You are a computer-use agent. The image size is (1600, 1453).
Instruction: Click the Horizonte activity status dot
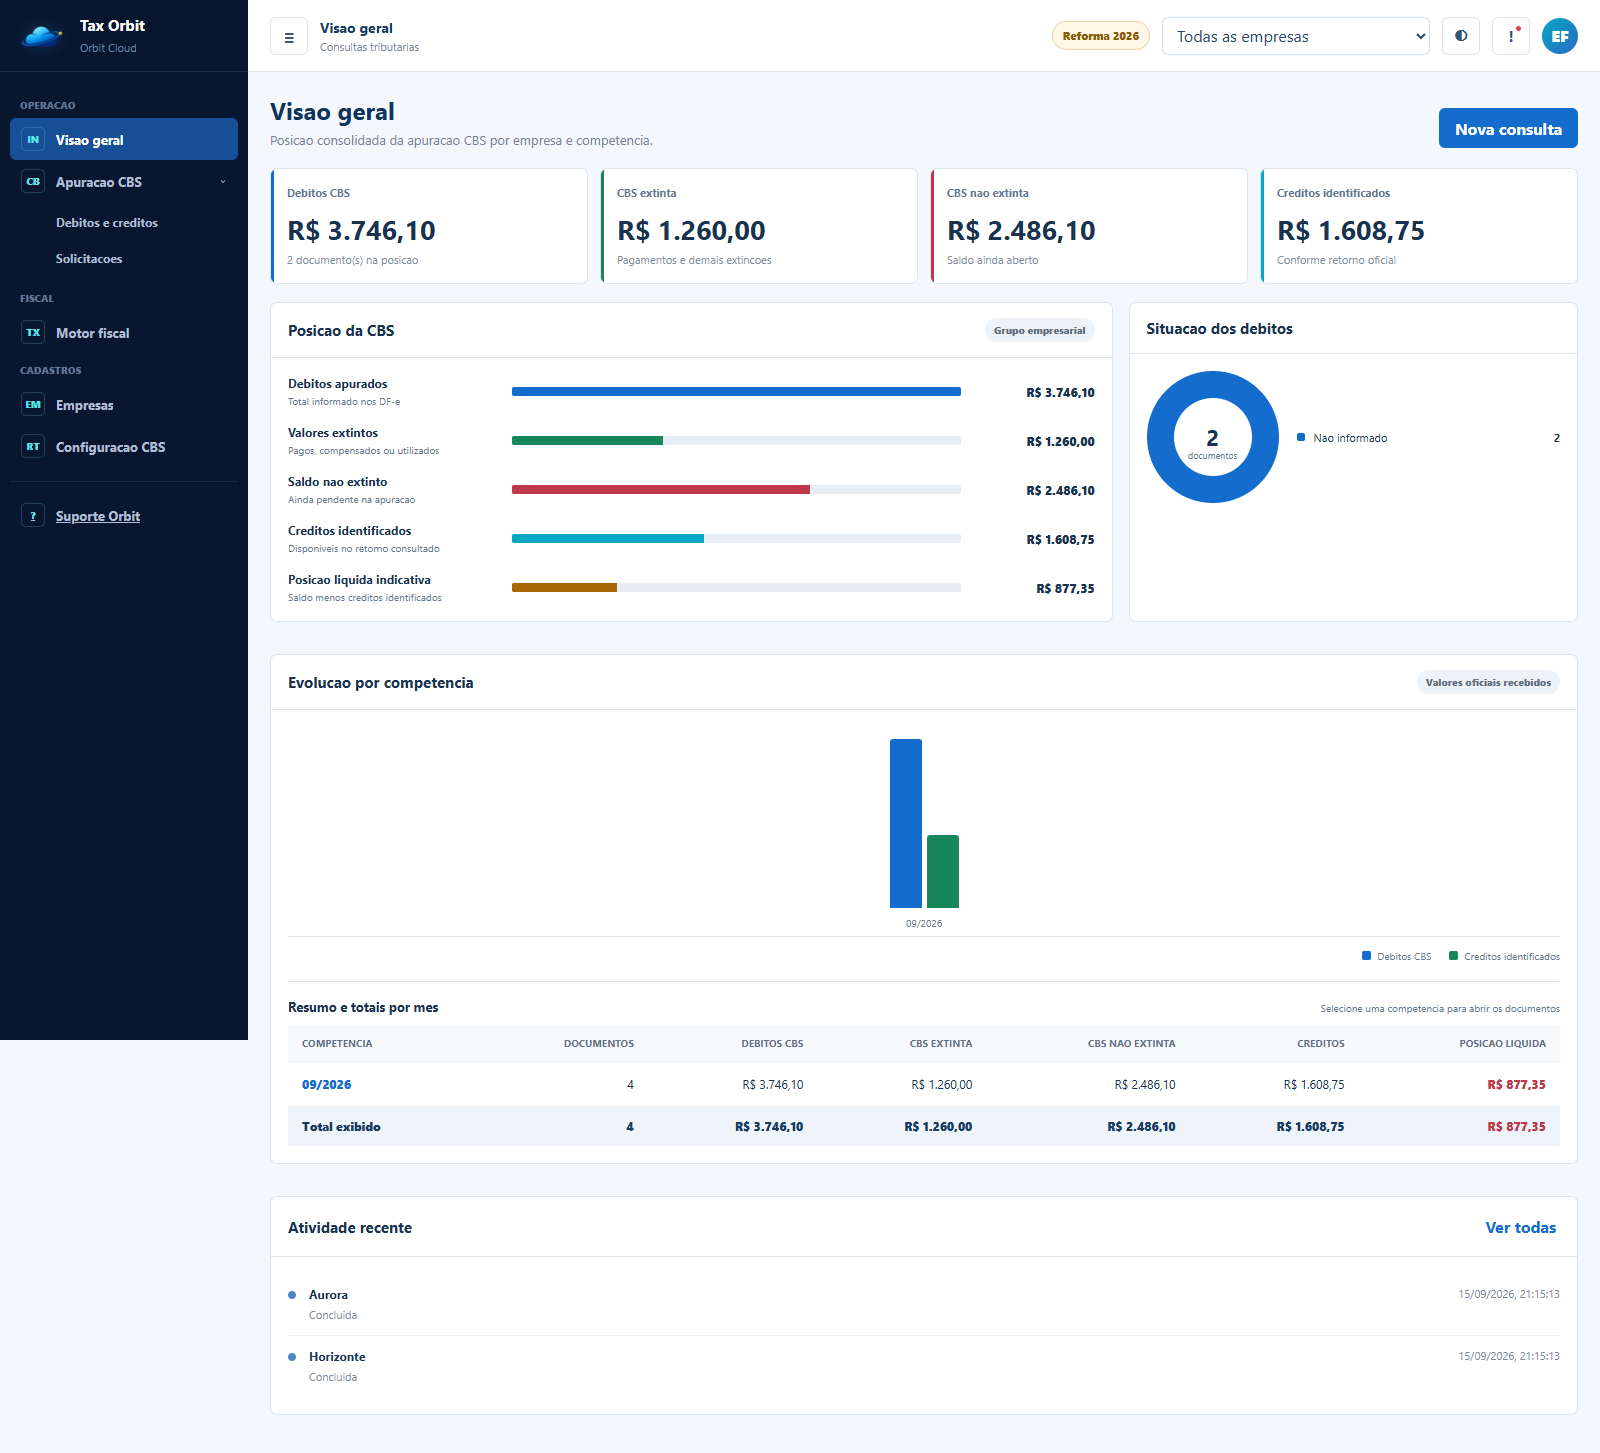tap(292, 1357)
